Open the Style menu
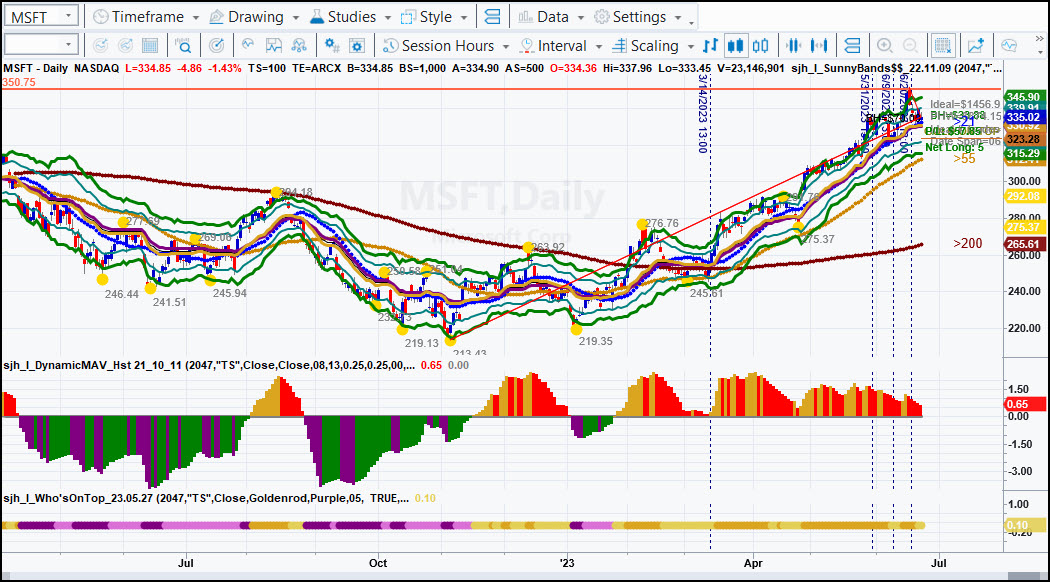The width and height of the screenshot is (1050, 582). click(x=427, y=17)
